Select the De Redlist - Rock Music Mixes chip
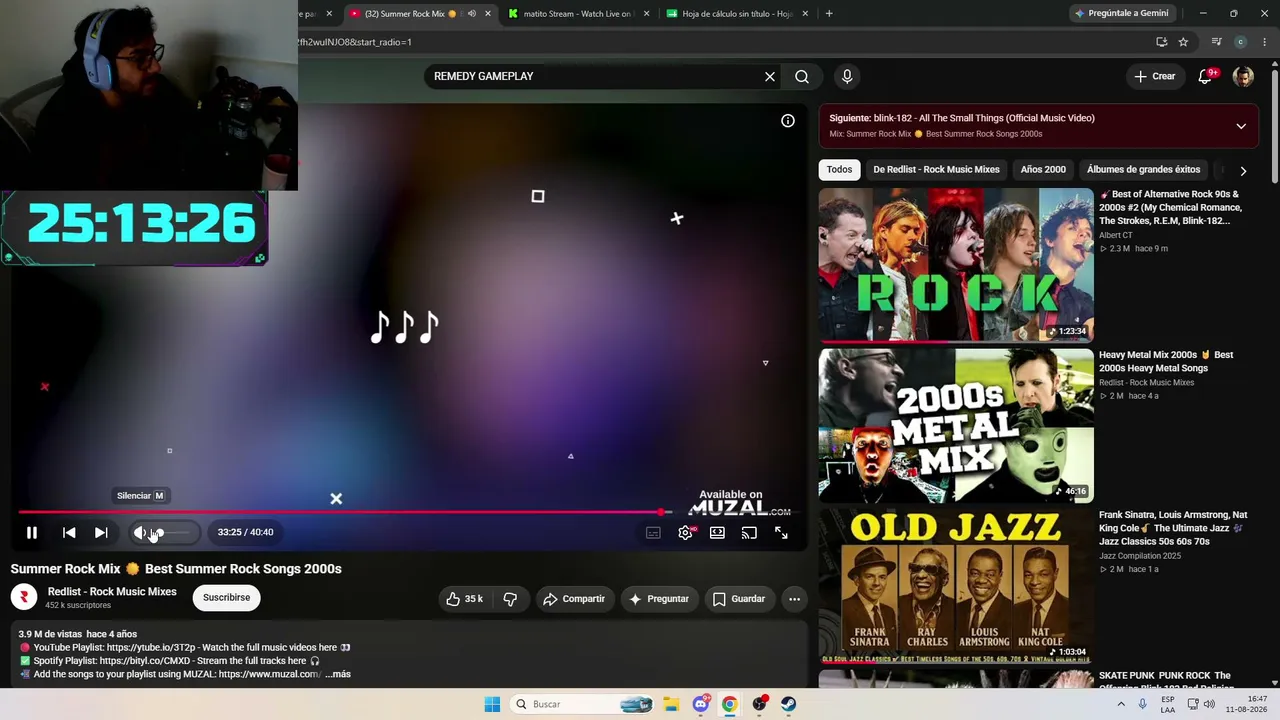Screen dimensions: 1280x720 coord(936,170)
